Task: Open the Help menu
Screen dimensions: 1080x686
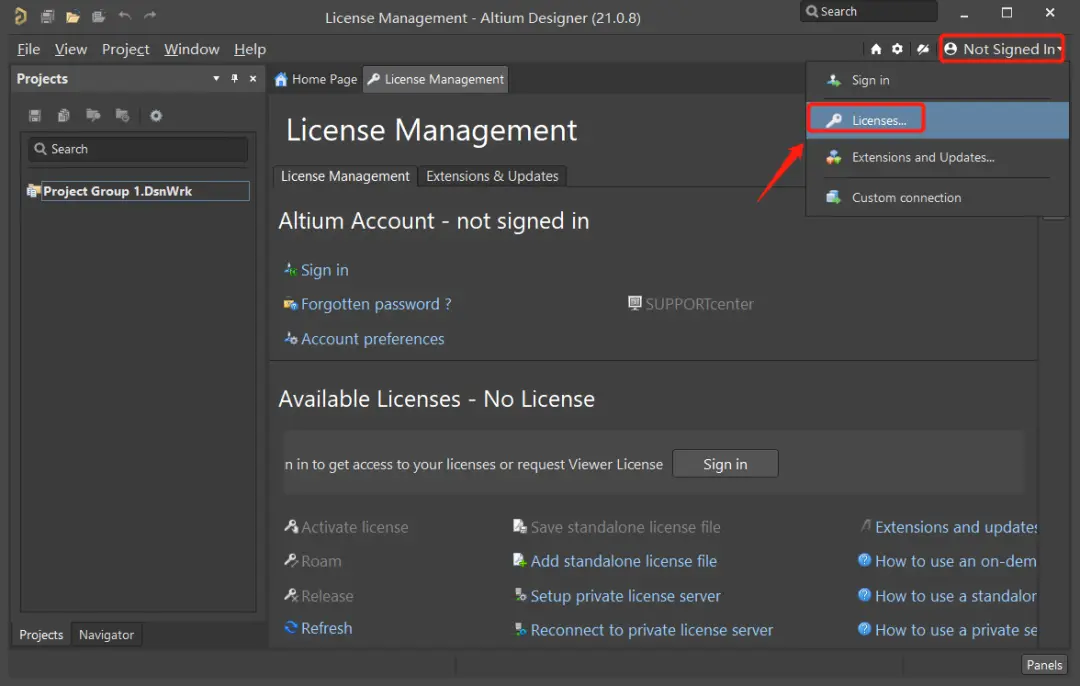Action: point(249,50)
